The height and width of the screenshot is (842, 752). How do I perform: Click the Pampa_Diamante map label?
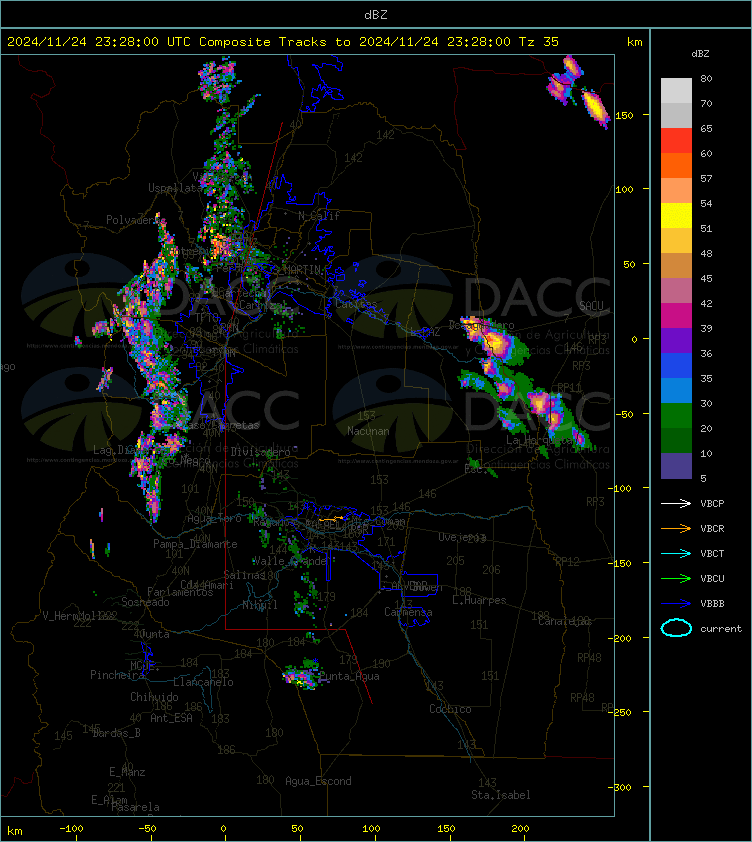pyautogui.click(x=196, y=544)
